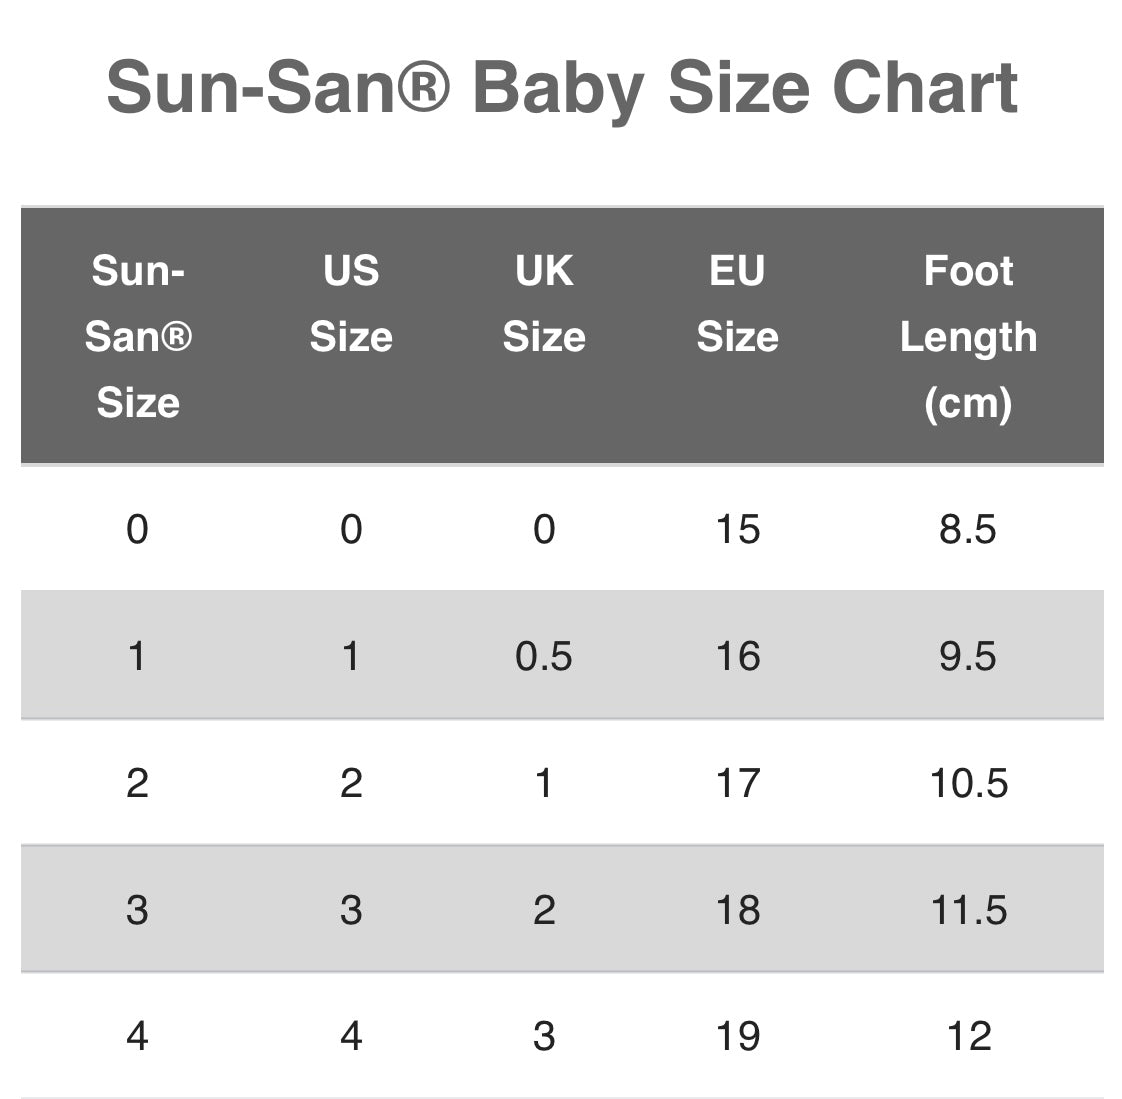1122x1099 pixels.
Task: Click the US Size column header
Action: [x=351, y=304]
